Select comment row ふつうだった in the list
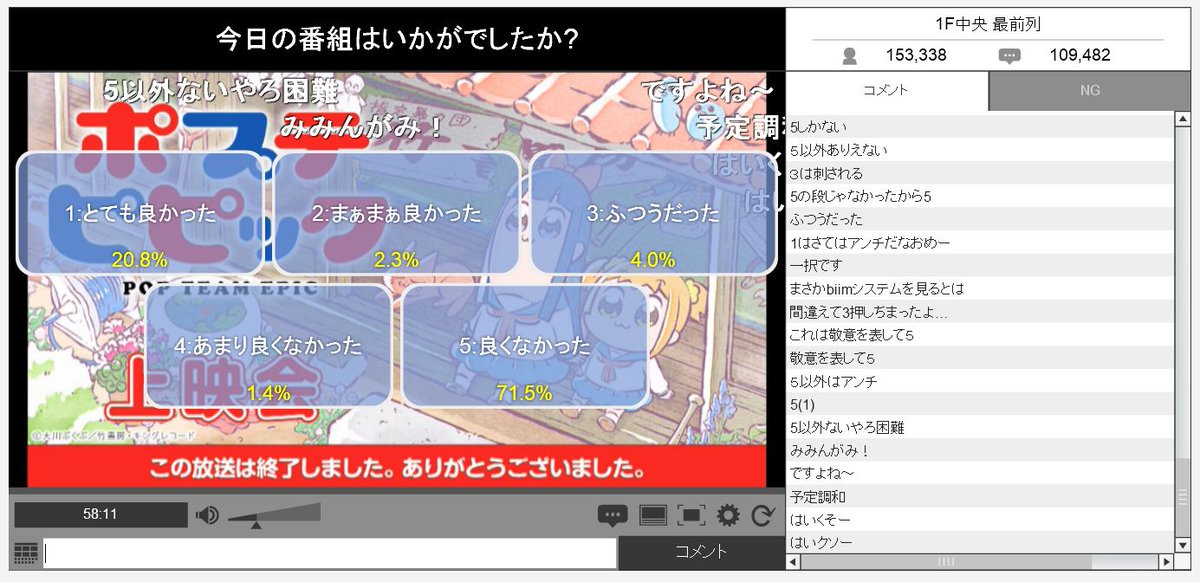The image size is (1200, 582). coord(980,219)
